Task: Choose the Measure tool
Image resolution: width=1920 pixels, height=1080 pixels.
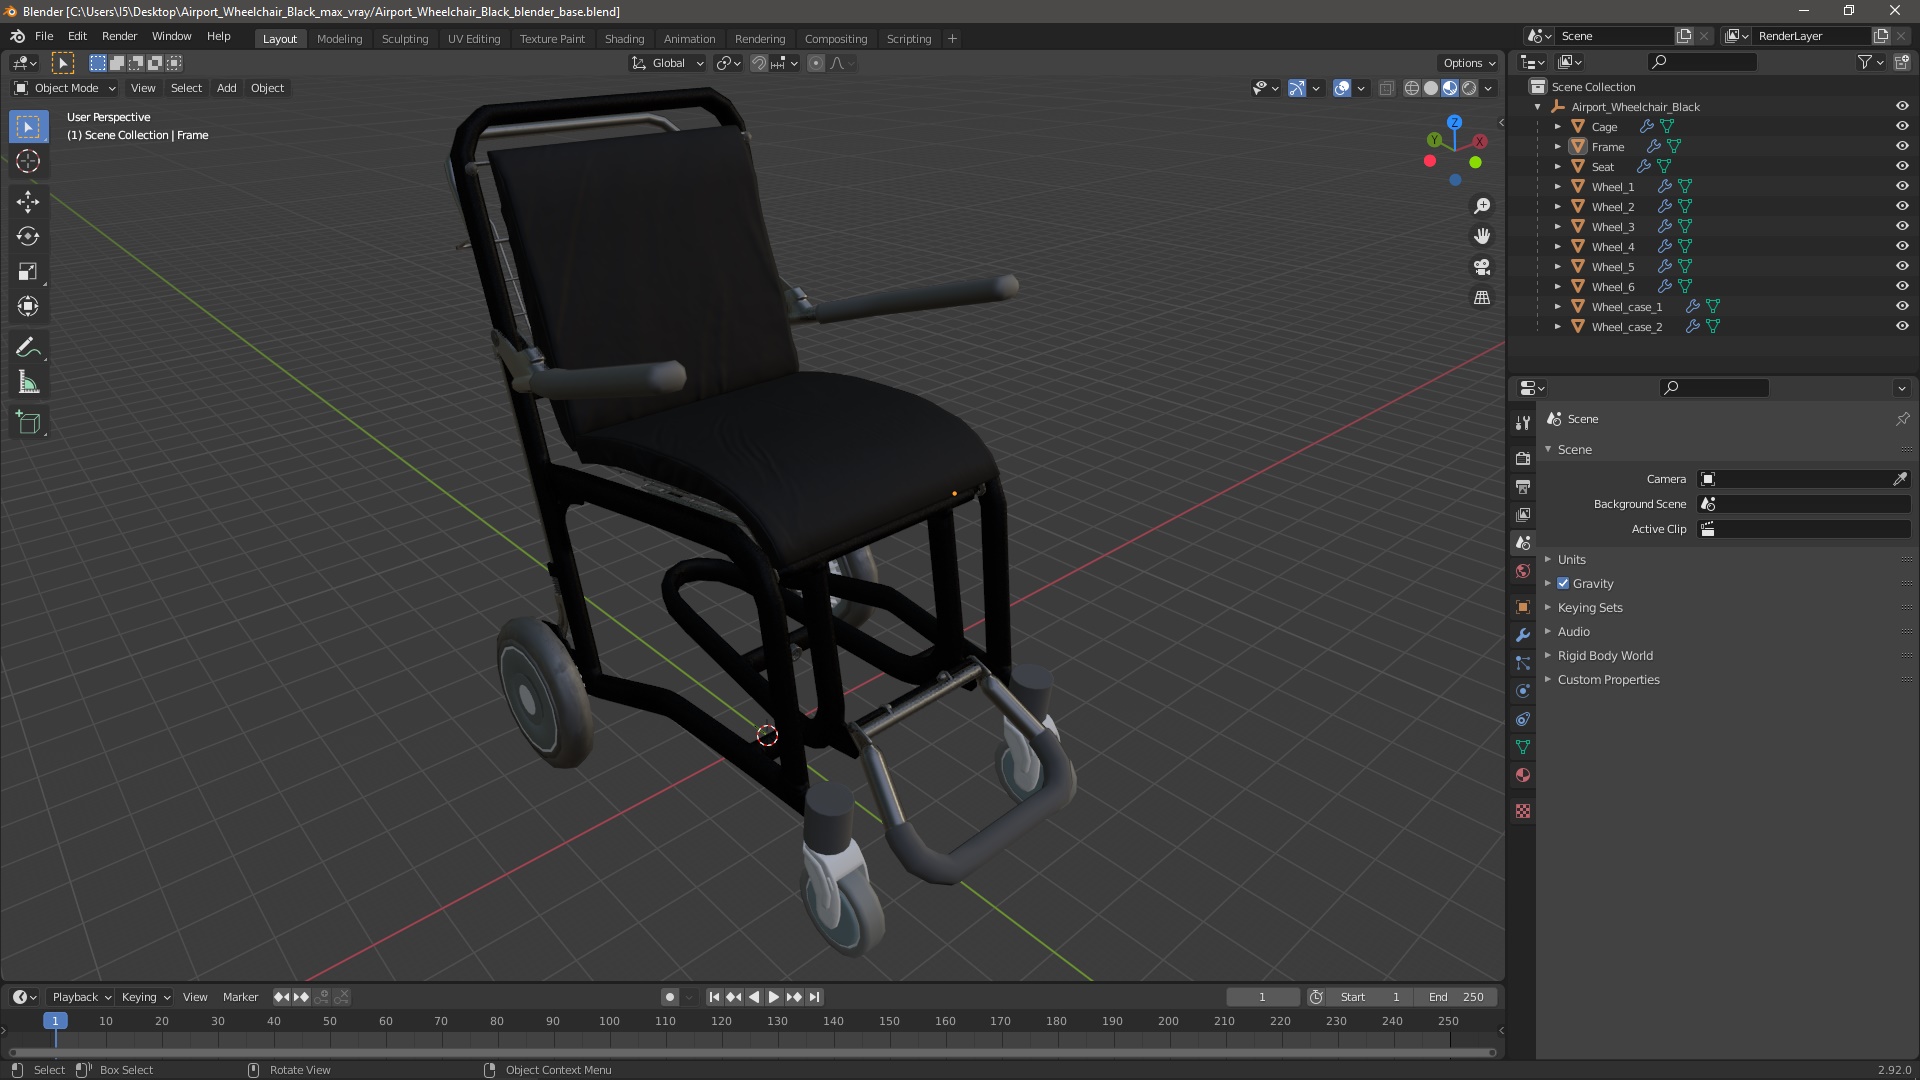Action: click(28, 383)
